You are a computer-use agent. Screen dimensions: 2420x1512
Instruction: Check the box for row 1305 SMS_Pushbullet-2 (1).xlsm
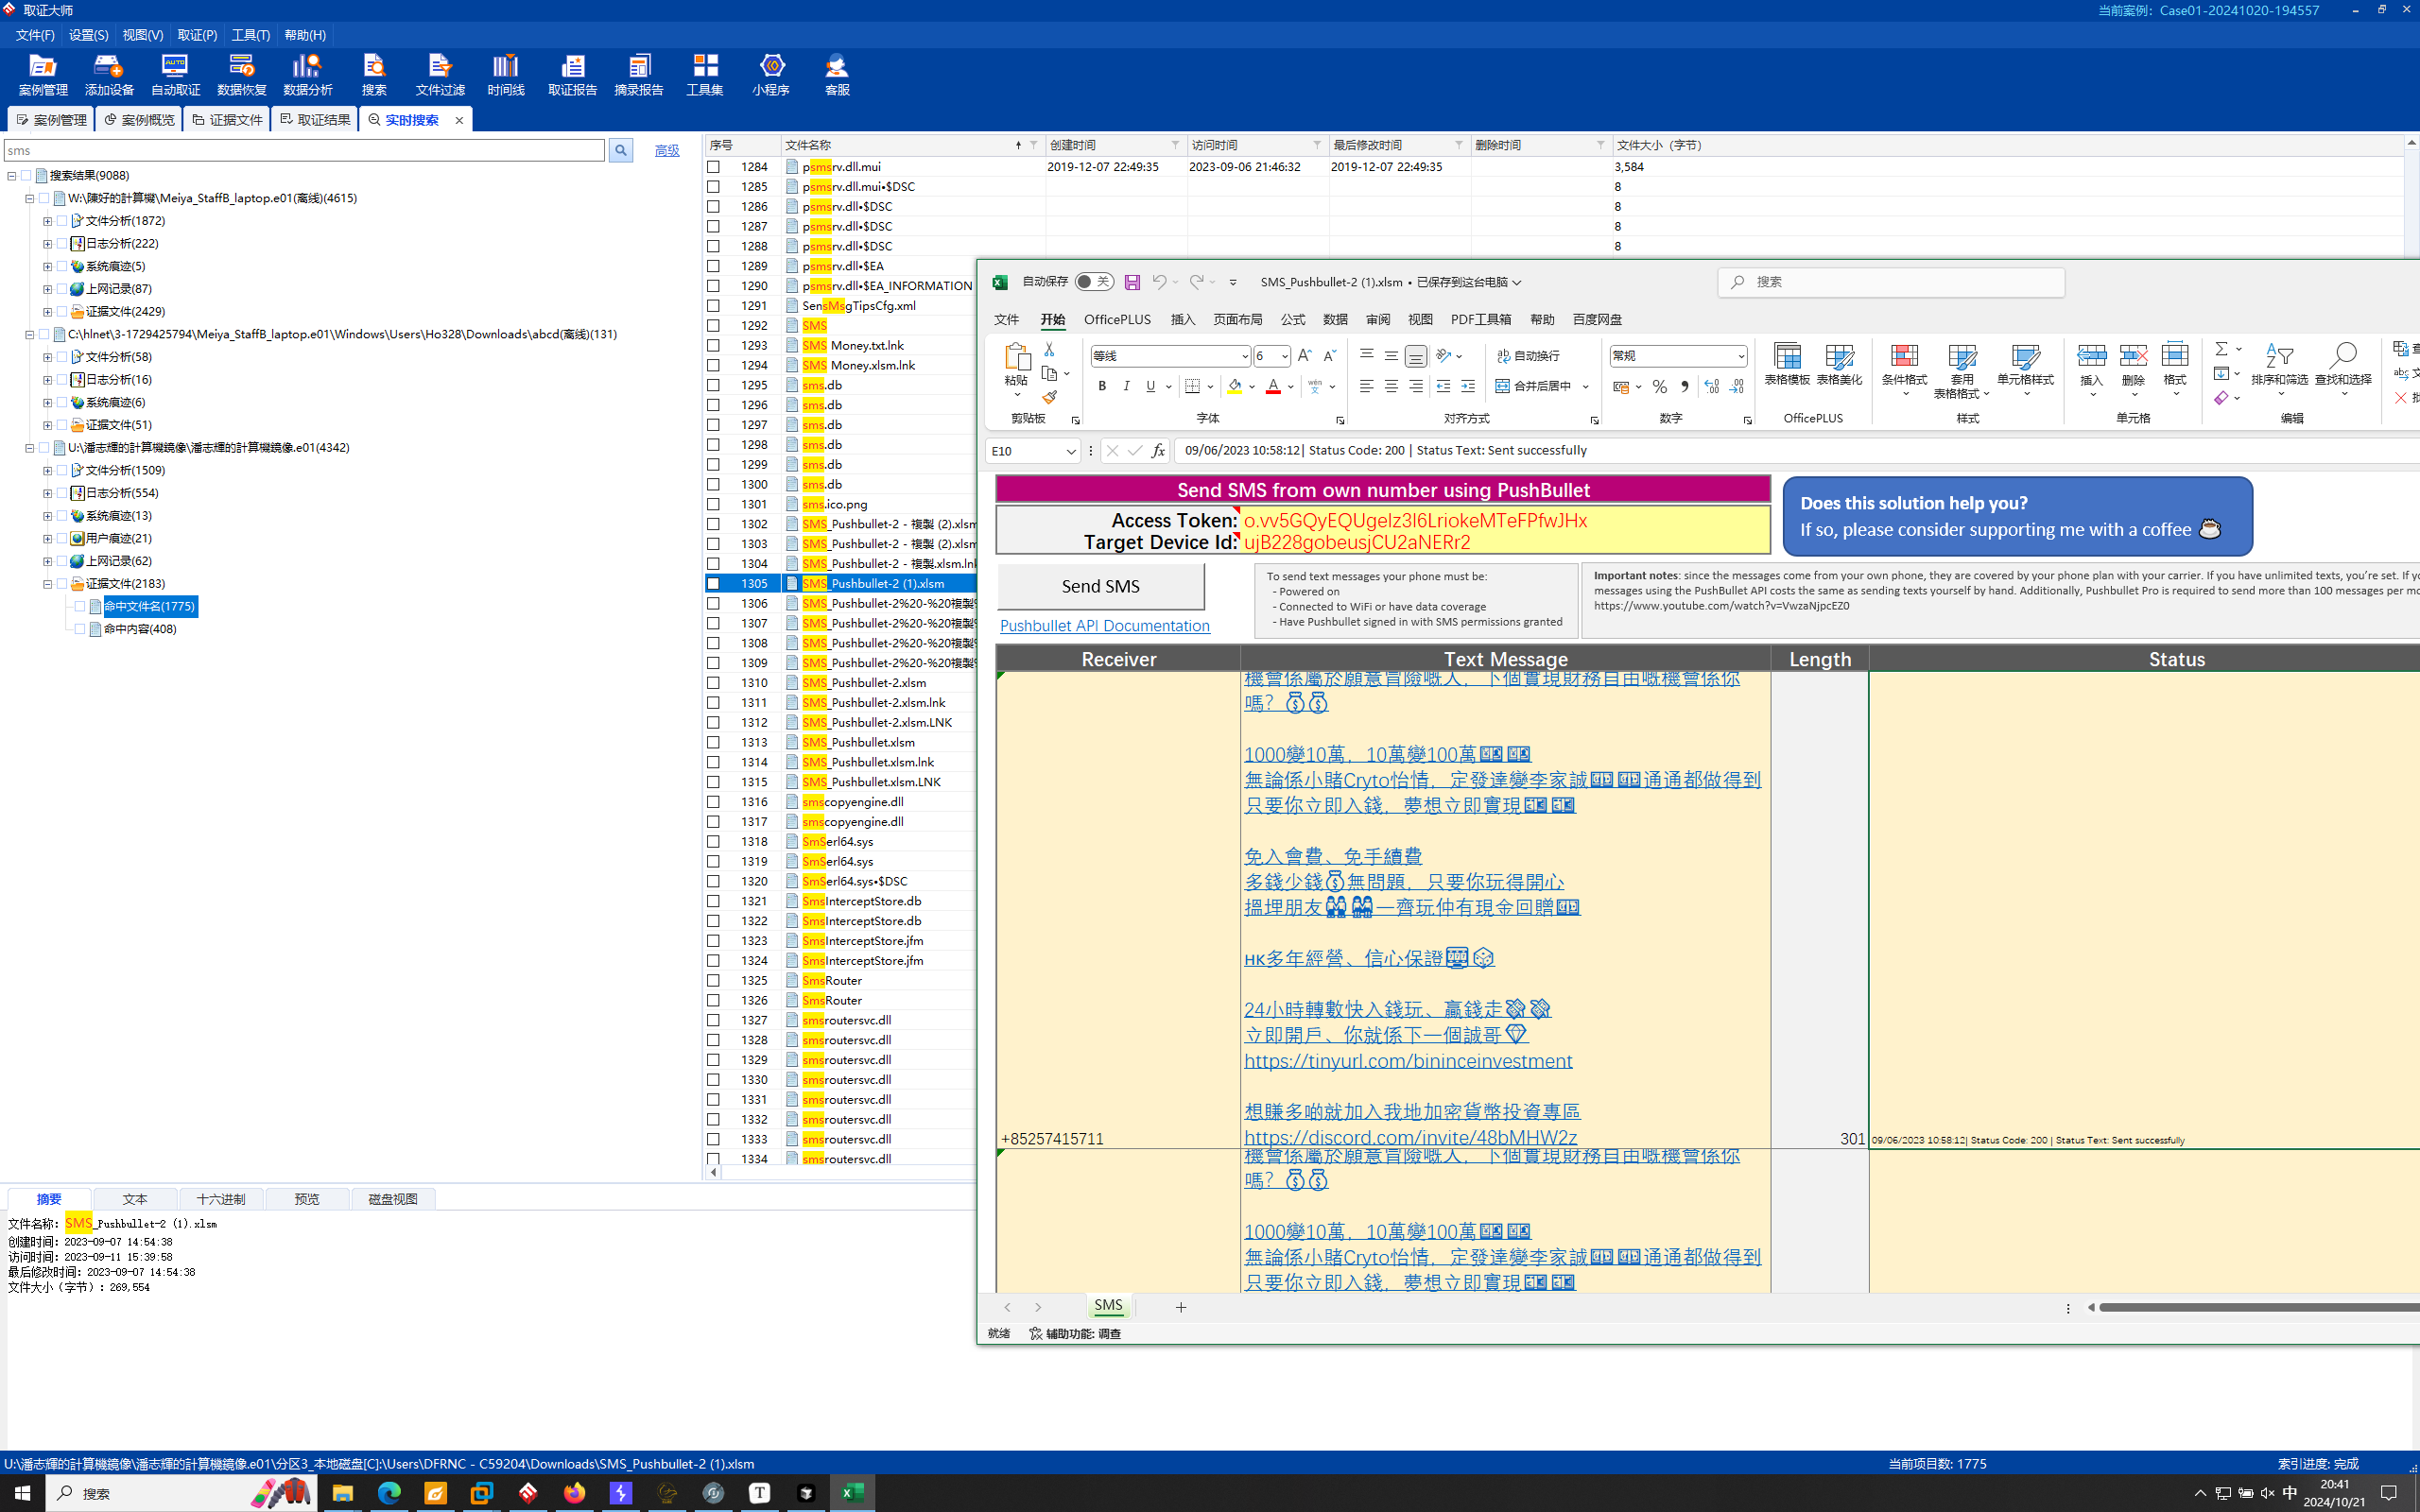(713, 584)
